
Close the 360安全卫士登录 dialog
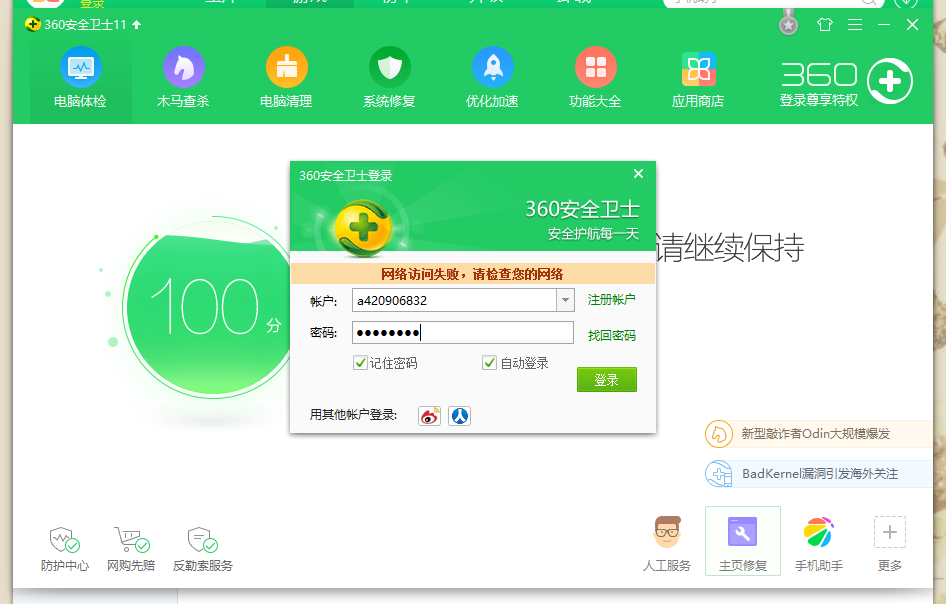[638, 174]
